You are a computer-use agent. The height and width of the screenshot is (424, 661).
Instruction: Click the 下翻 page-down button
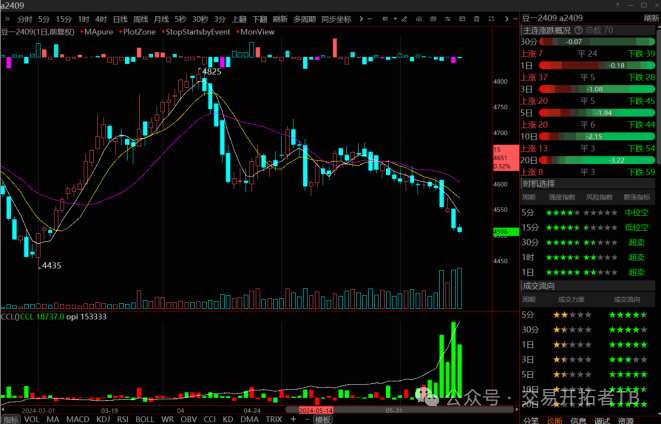[x=260, y=19]
